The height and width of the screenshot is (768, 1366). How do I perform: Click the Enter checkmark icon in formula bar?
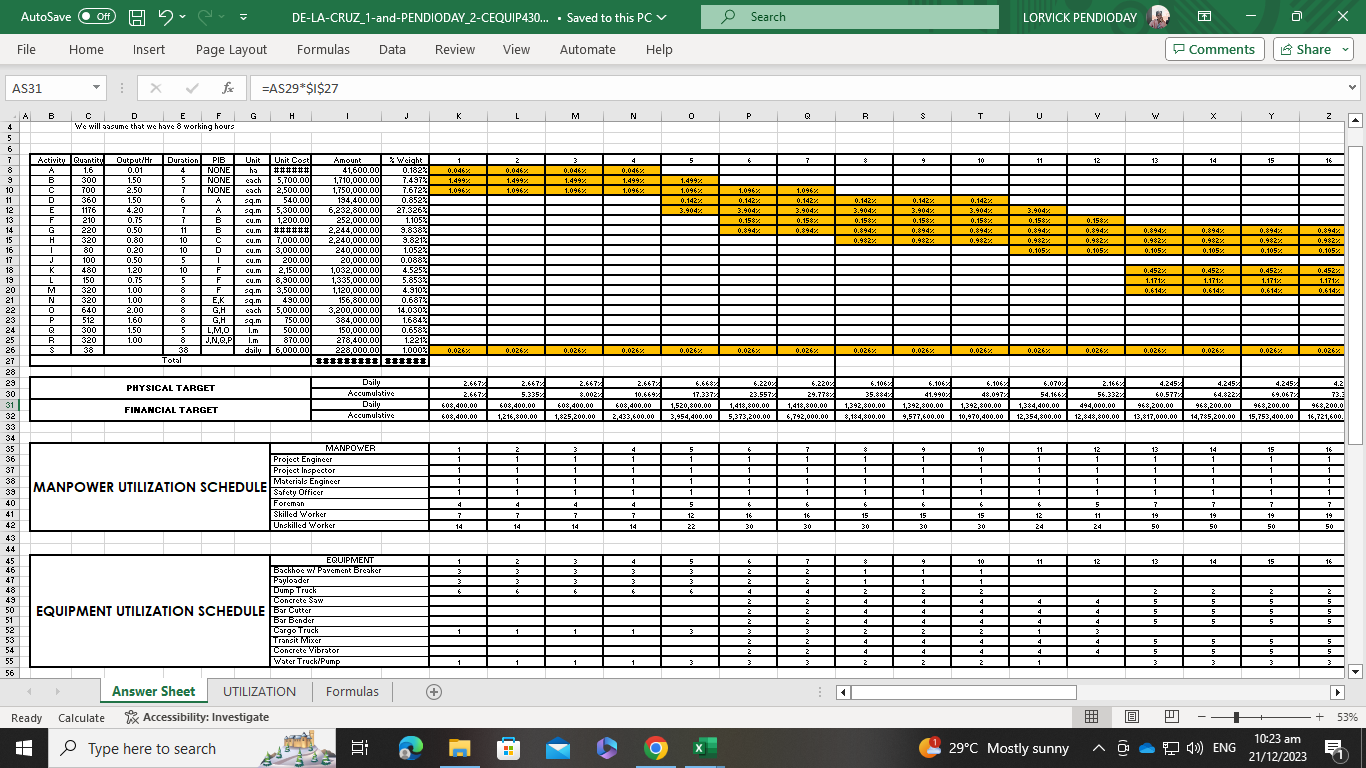[192, 88]
